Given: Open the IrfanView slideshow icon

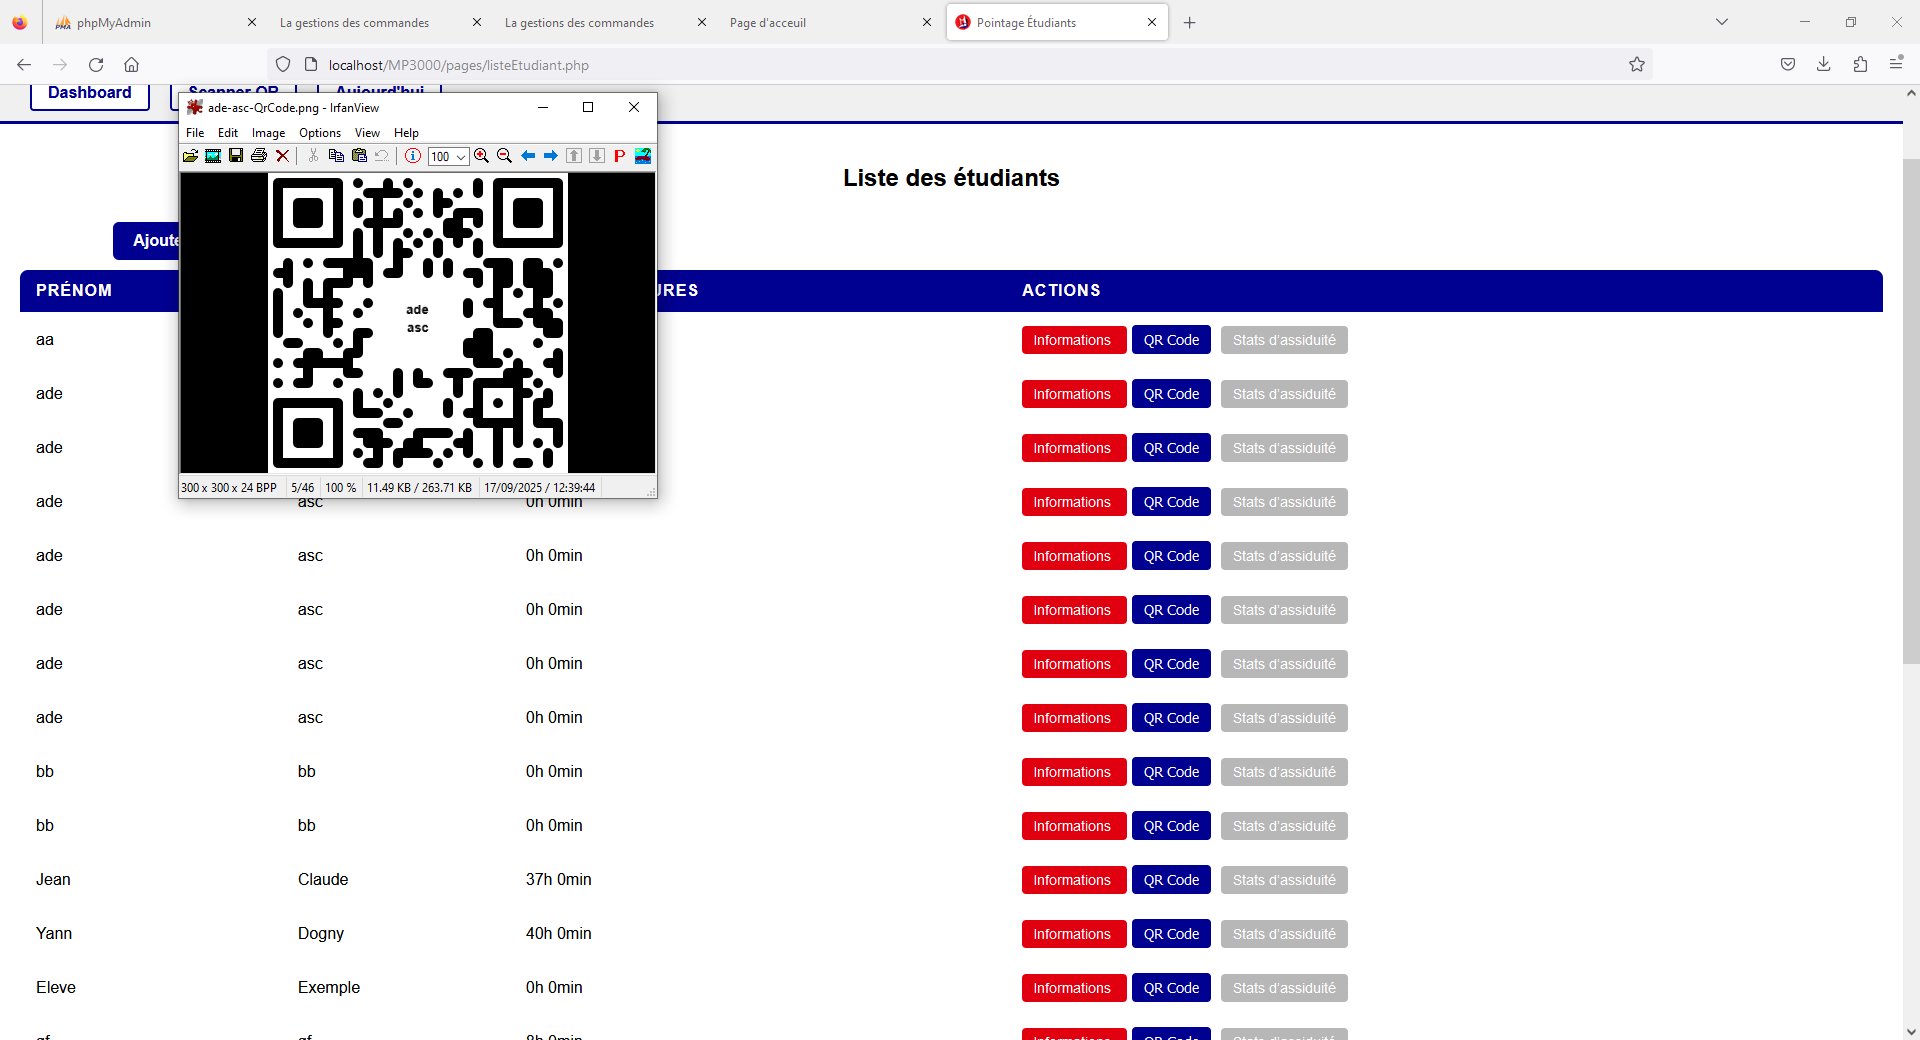Looking at the screenshot, I should 213,156.
